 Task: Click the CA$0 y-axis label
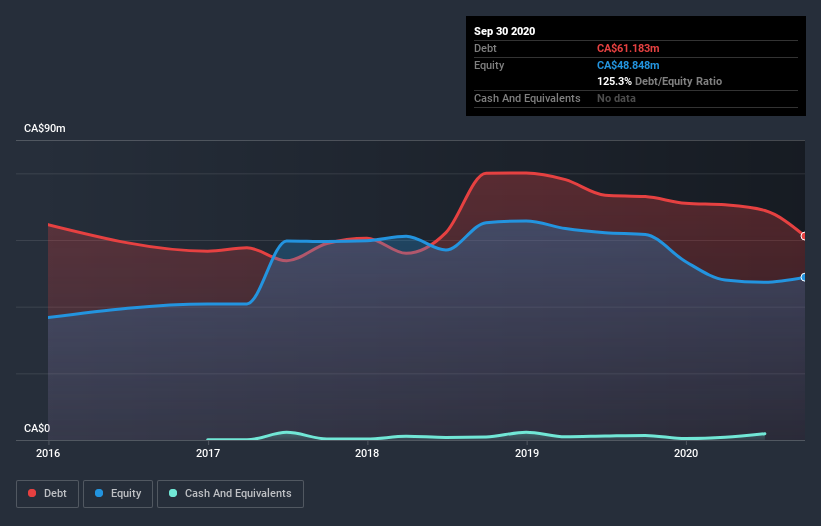[37, 428]
